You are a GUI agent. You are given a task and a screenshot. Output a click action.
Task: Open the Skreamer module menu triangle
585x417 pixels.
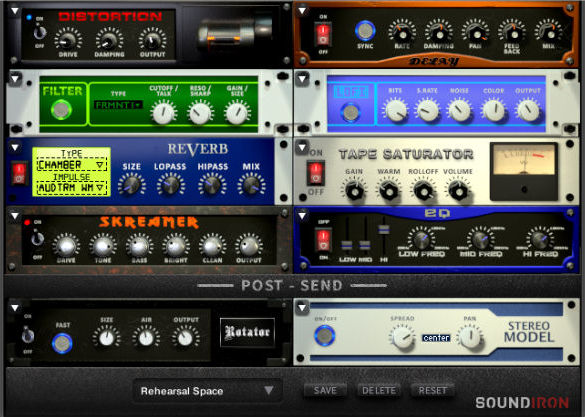15,216
